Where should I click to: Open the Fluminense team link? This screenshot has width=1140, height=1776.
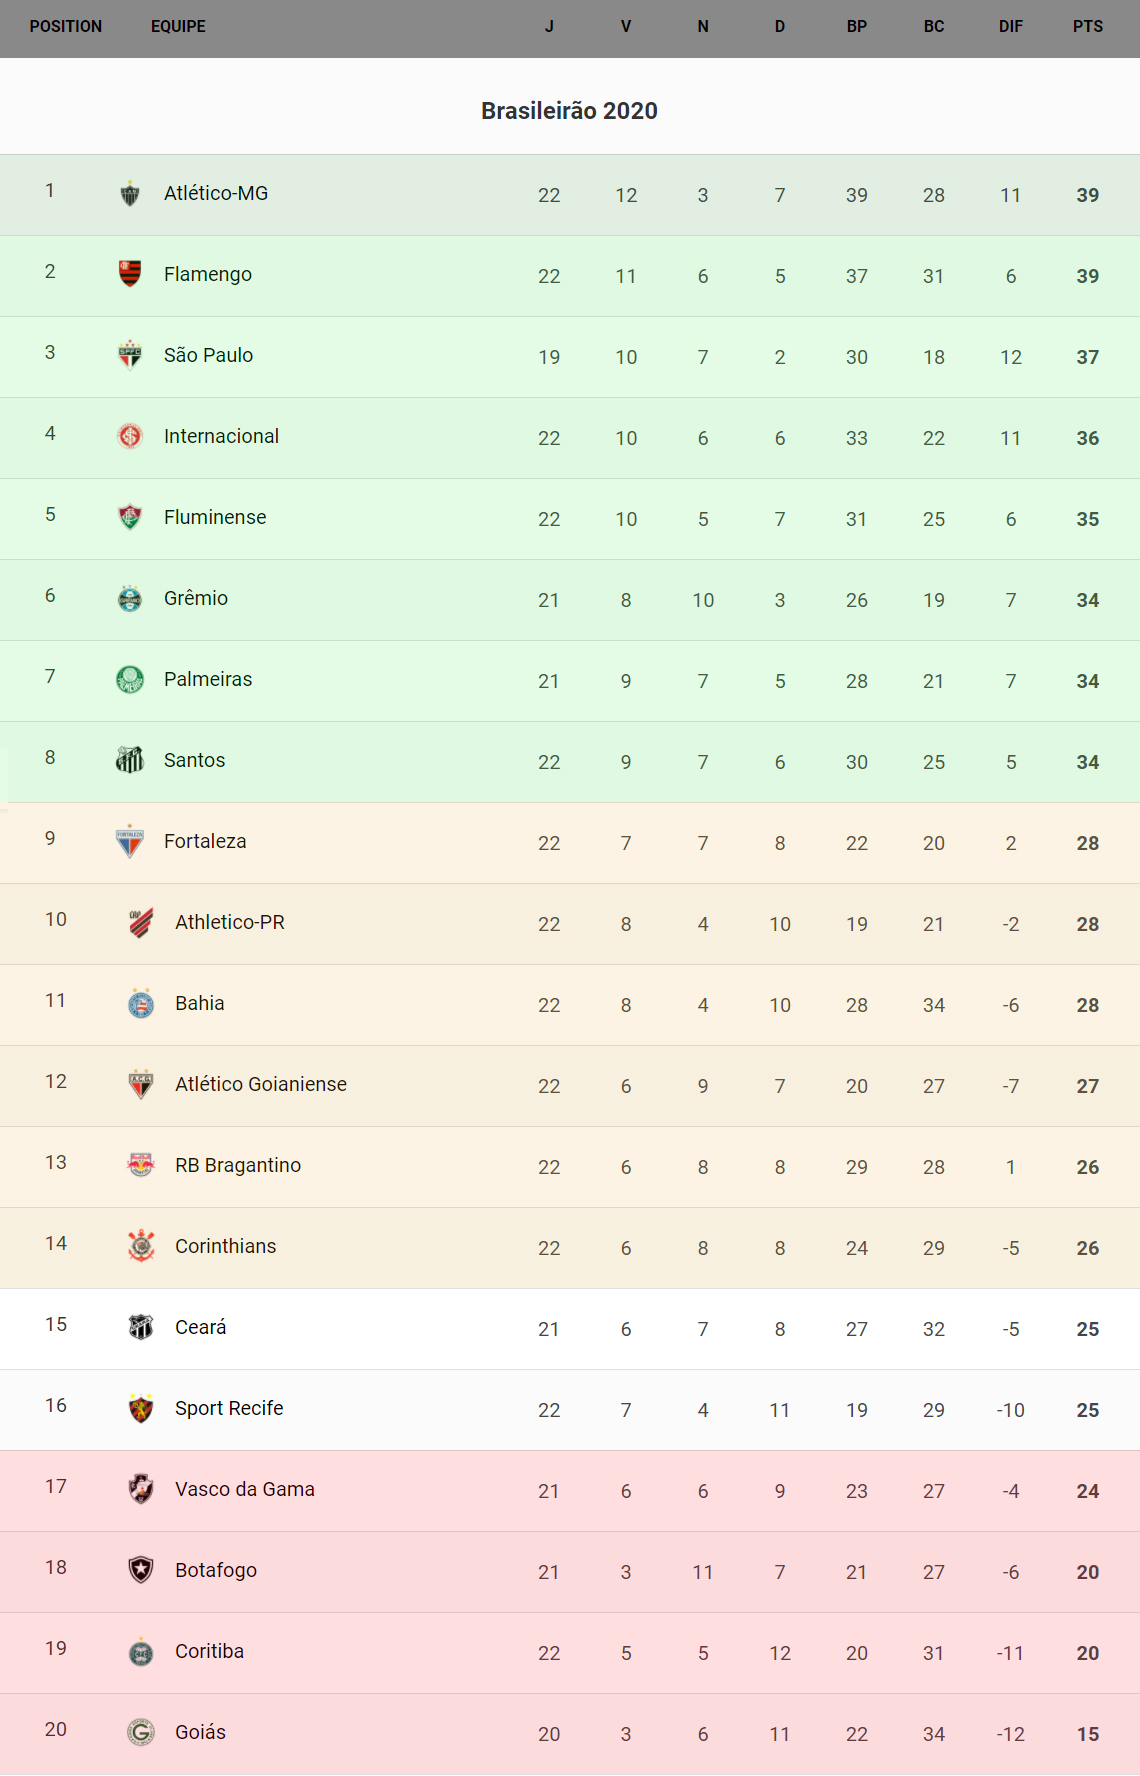click(x=215, y=517)
